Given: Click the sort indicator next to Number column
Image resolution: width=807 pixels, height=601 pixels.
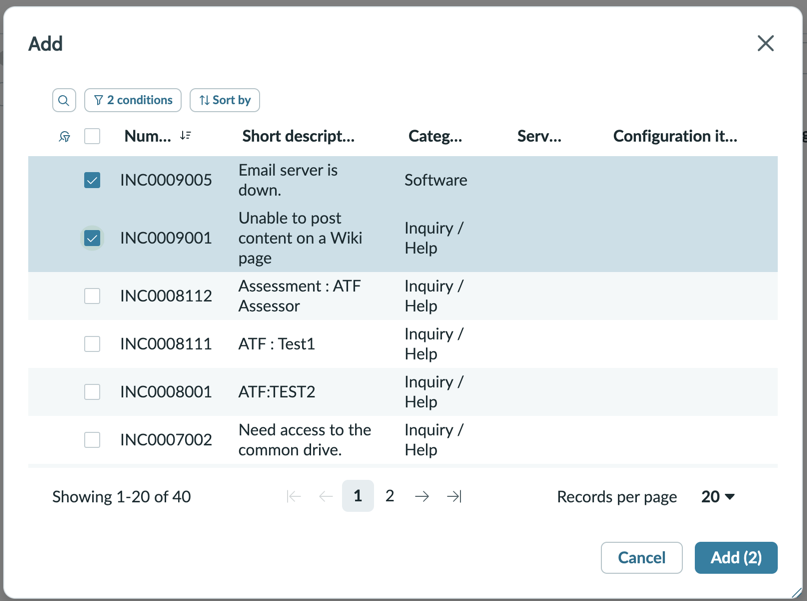Looking at the screenshot, I should pos(185,135).
